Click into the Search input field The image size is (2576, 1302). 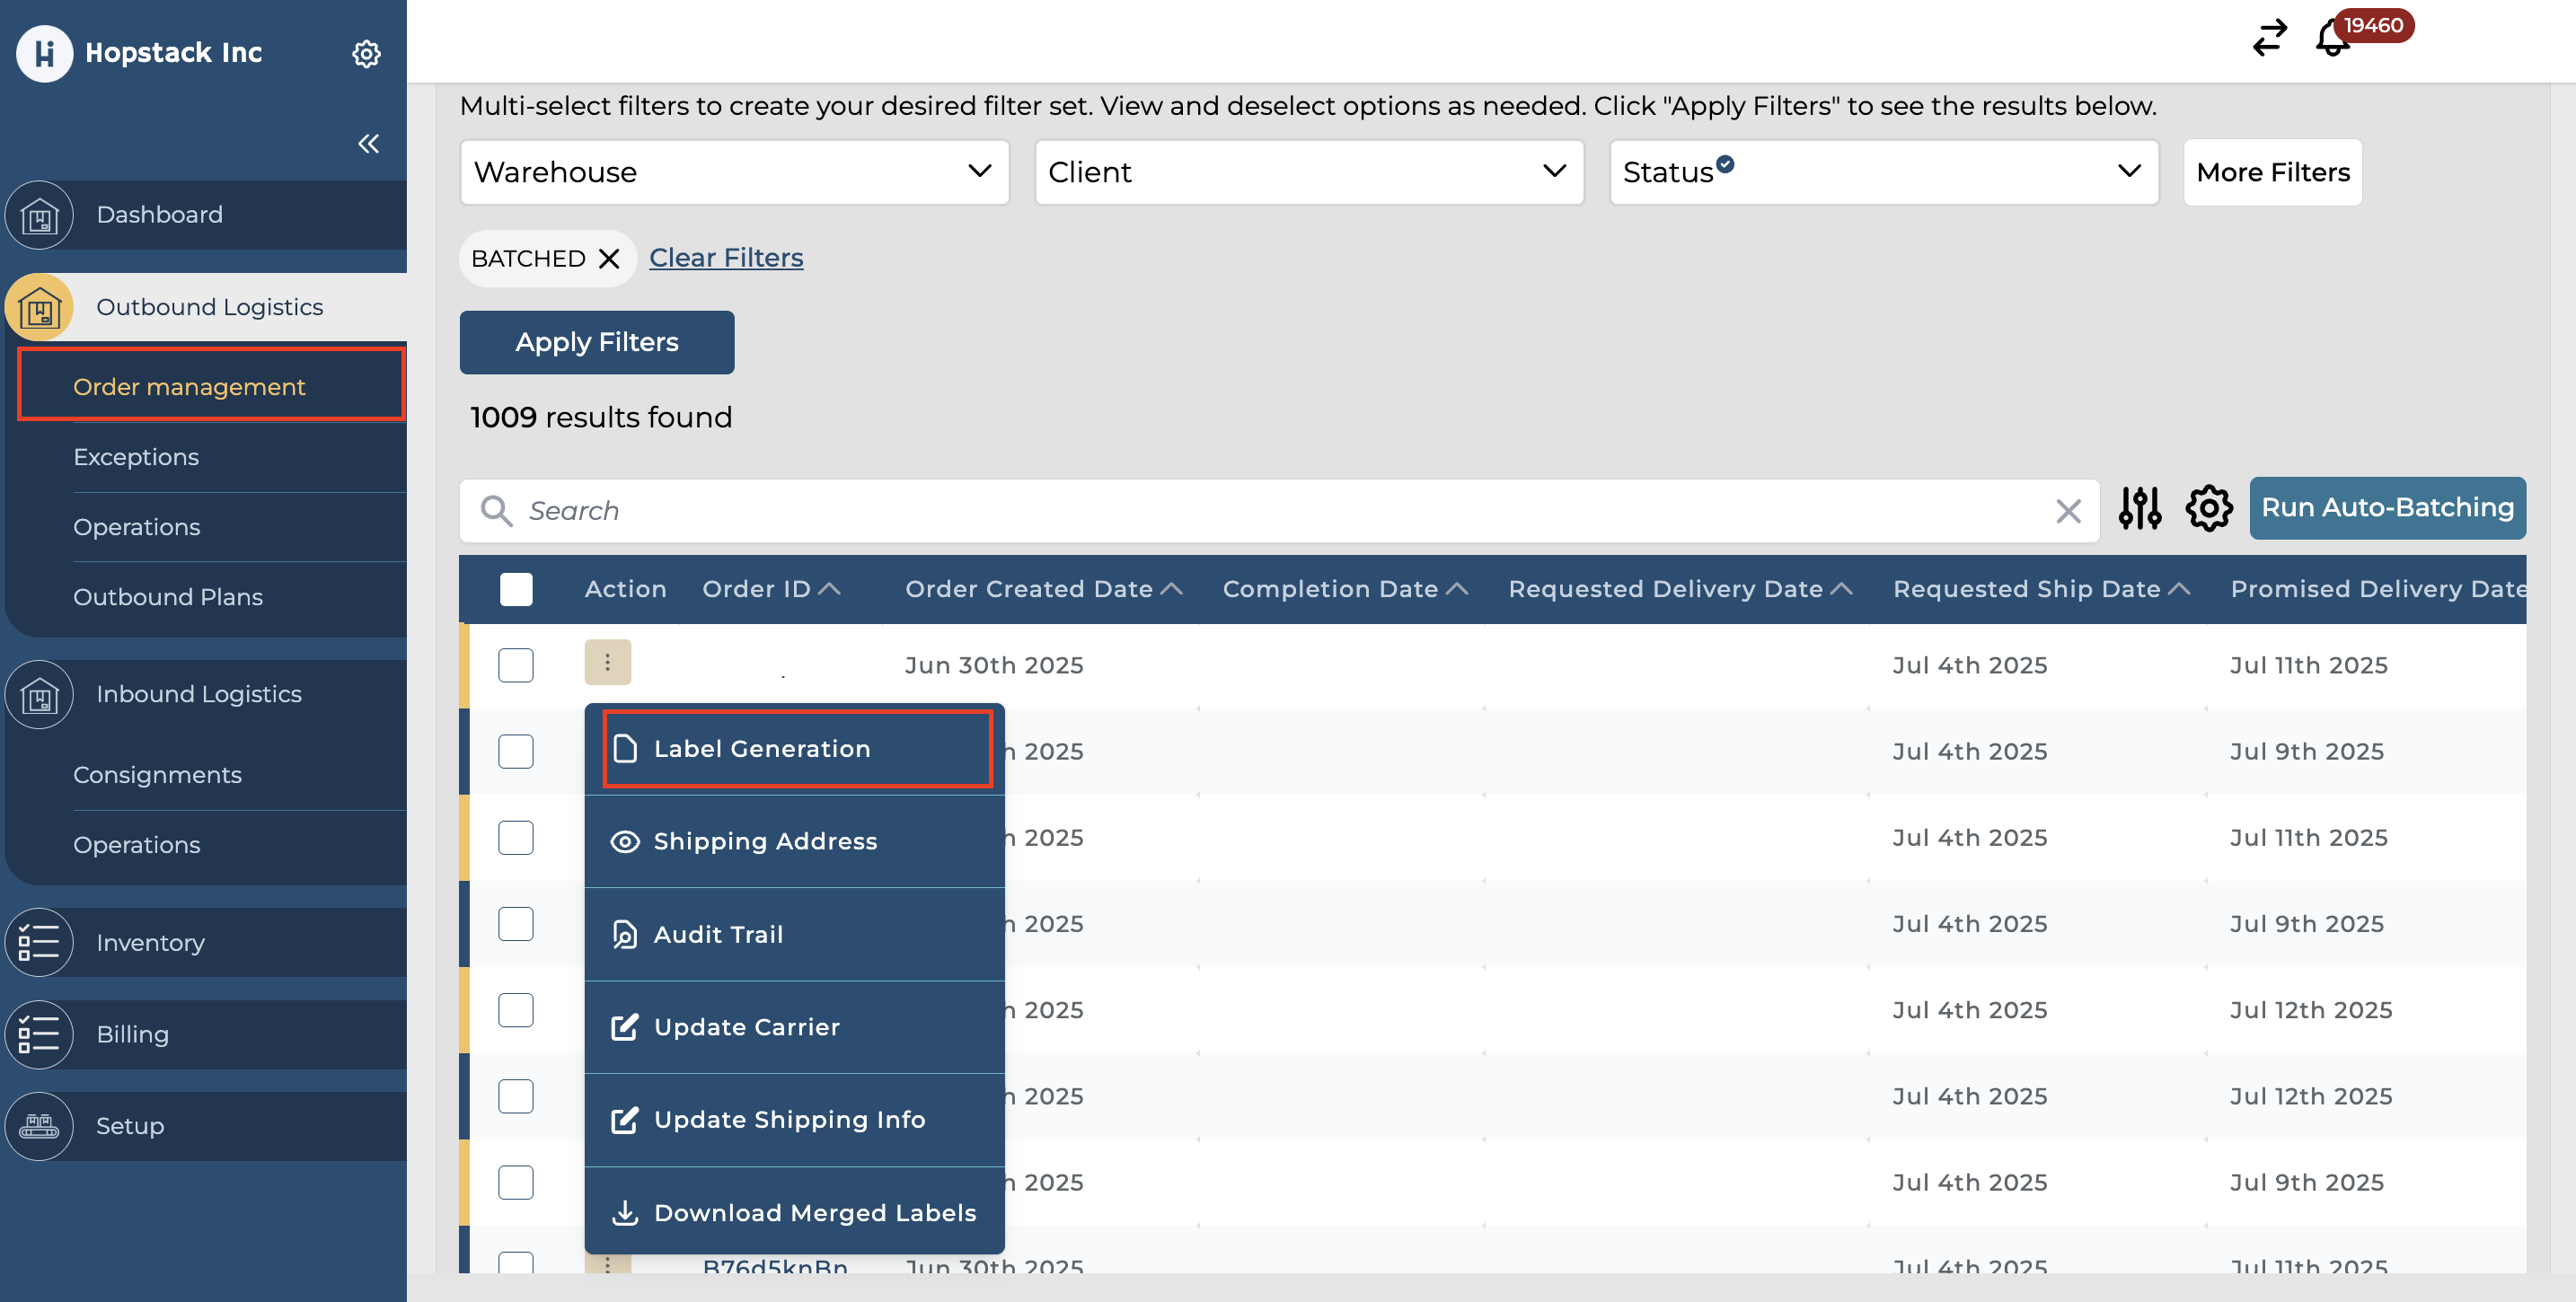[1280, 511]
